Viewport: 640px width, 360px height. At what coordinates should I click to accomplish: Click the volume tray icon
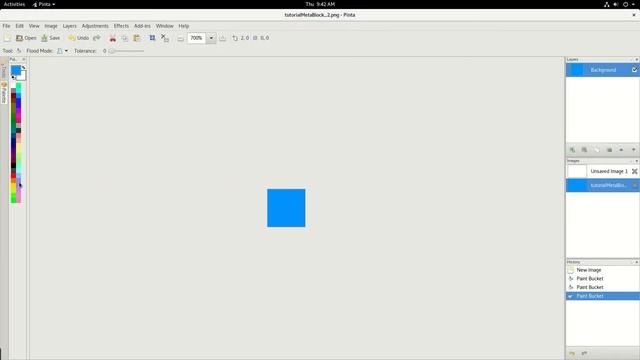616,4
